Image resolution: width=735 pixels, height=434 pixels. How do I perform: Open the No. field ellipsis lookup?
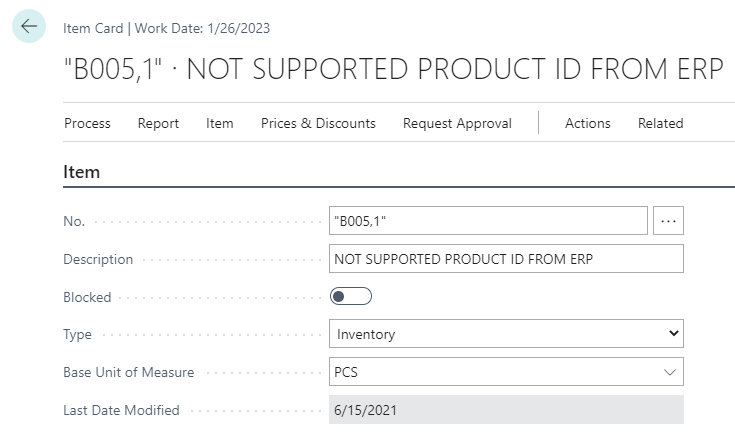pyautogui.click(x=668, y=221)
